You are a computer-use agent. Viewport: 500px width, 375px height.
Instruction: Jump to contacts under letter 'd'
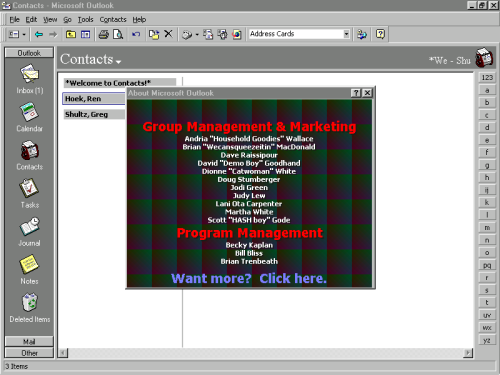pos(487,127)
